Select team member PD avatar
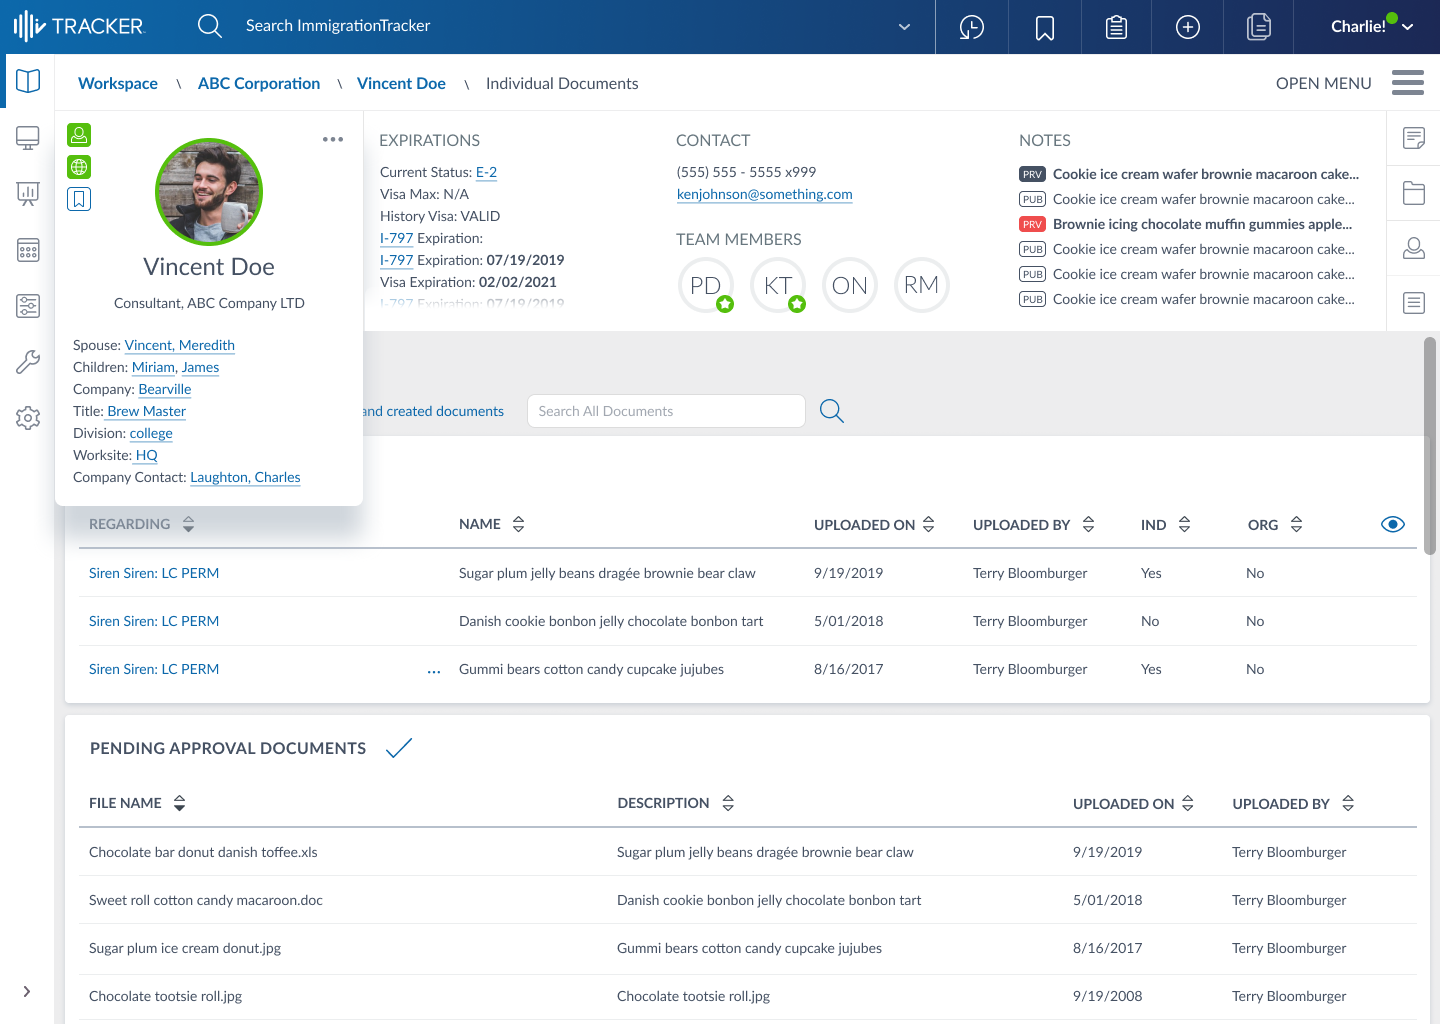The image size is (1440, 1024). [x=706, y=285]
